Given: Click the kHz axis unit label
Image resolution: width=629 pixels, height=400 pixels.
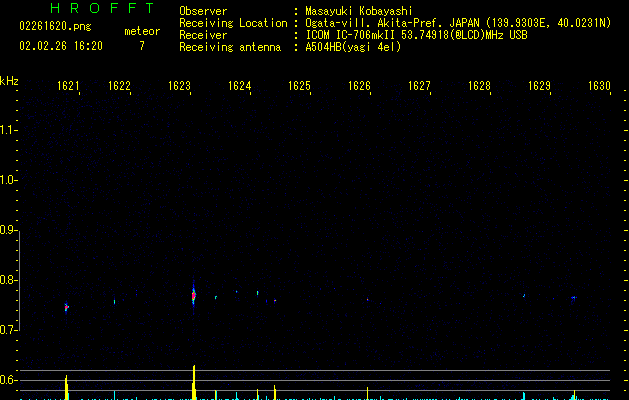Looking at the screenshot, I should tap(9, 81).
